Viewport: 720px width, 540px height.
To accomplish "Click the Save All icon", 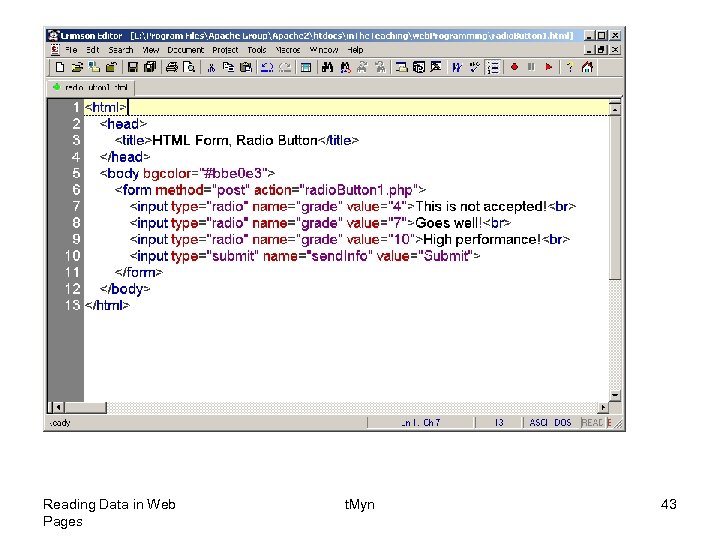I will [150, 67].
